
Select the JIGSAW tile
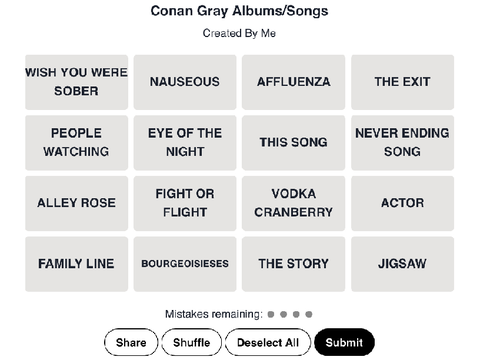pos(402,264)
